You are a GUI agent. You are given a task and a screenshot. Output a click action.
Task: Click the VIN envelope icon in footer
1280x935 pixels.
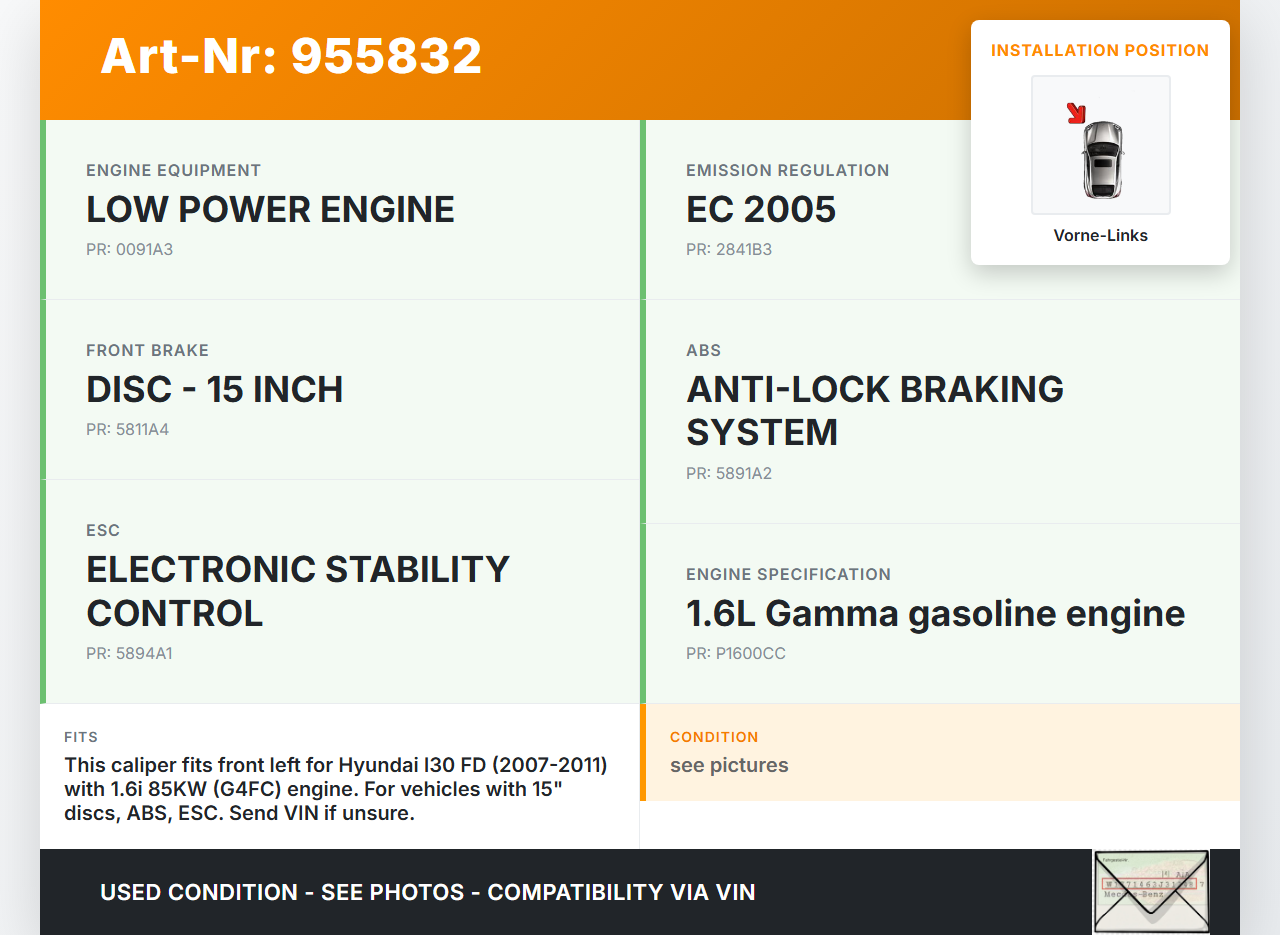coord(1150,891)
